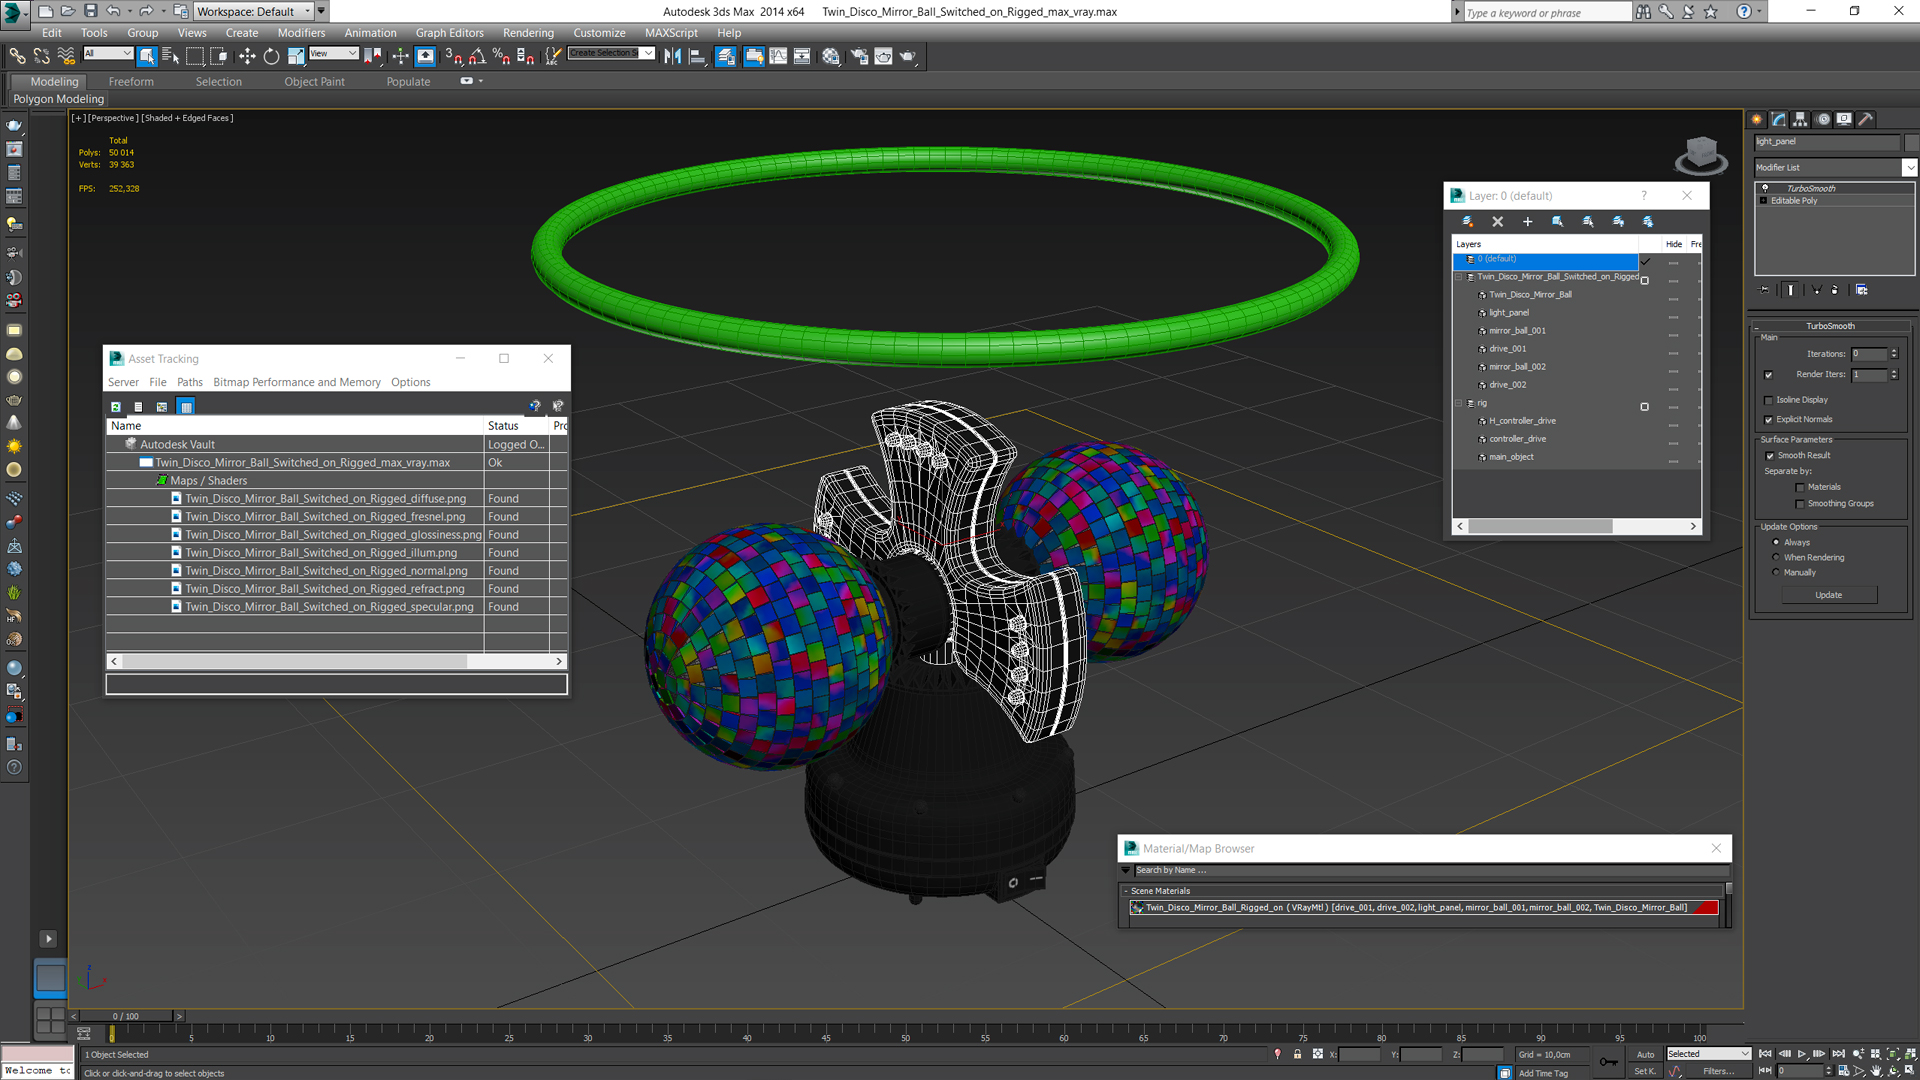Switch to the Object Paint ribbon tab

point(314,82)
